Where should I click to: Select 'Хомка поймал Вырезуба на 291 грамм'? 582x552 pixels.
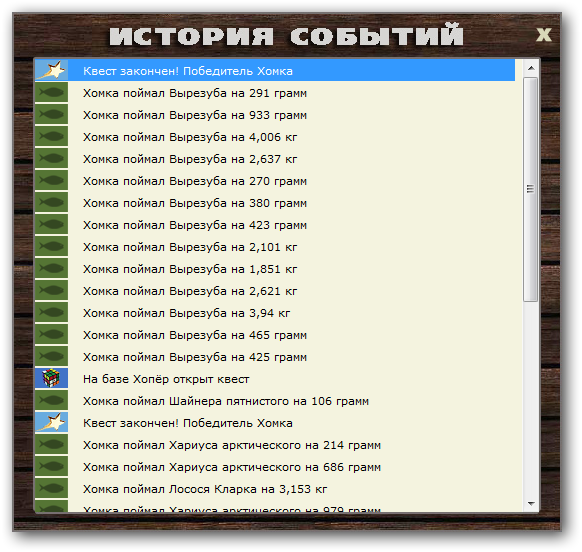[275, 92]
